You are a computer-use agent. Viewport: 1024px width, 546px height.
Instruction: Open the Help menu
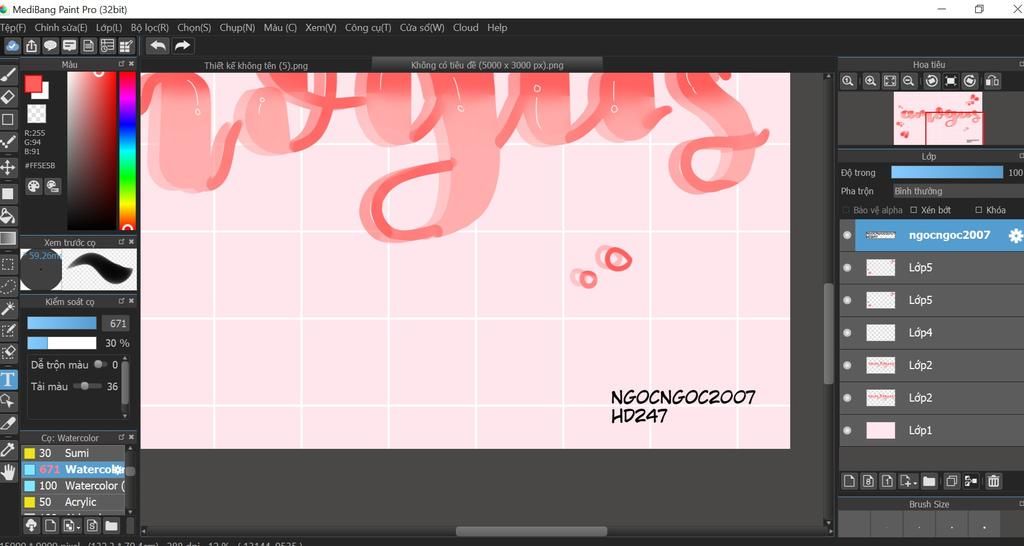point(497,27)
